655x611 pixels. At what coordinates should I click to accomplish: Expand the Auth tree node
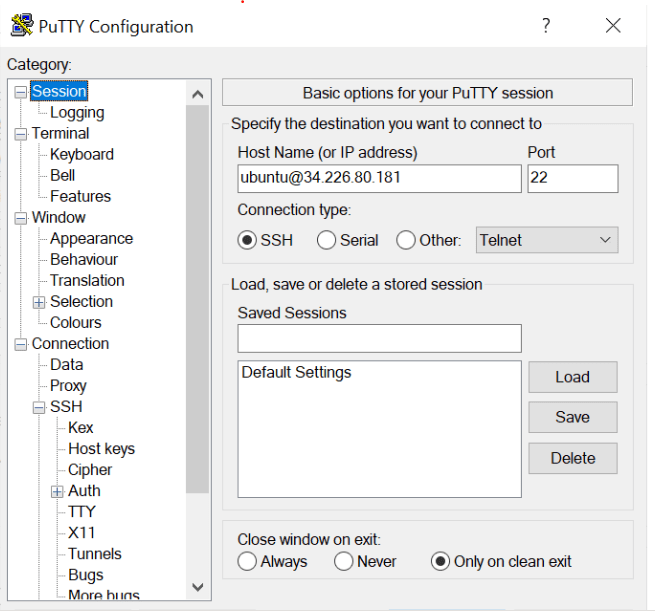click(57, 491)
